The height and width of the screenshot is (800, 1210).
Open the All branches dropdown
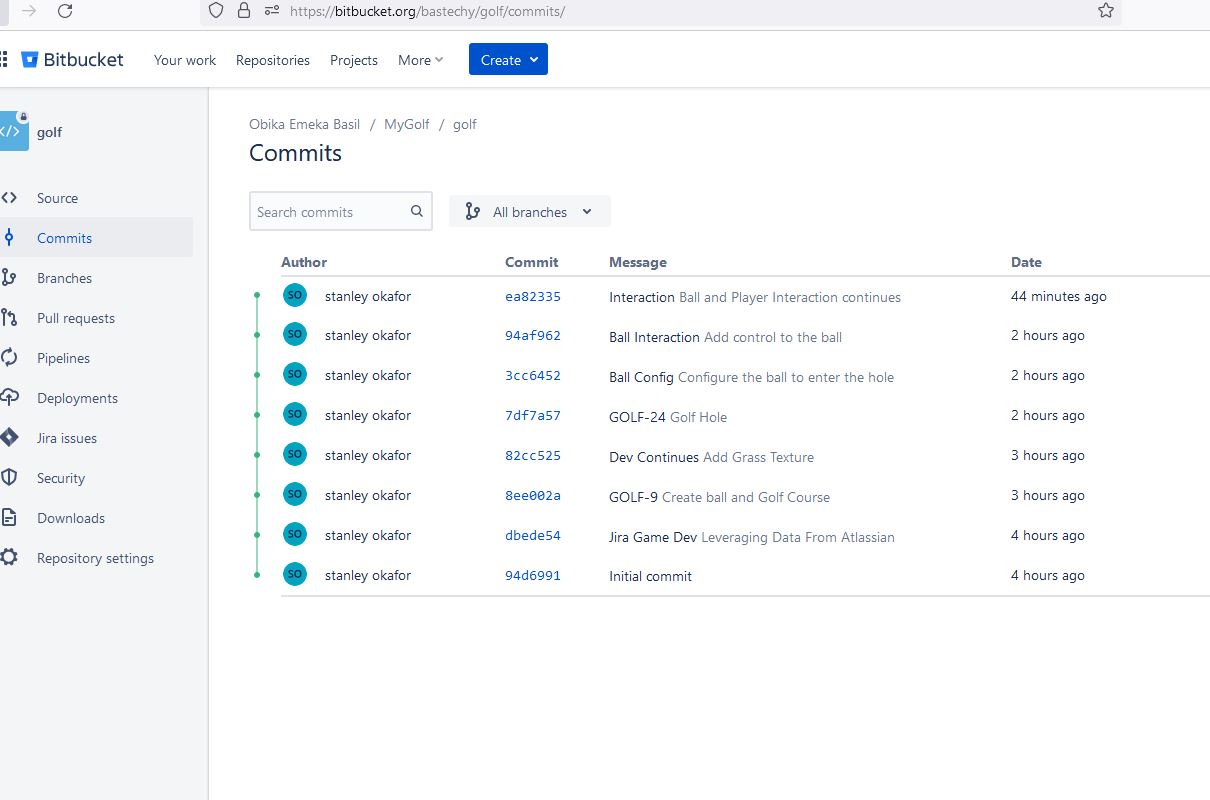point(530,212)
